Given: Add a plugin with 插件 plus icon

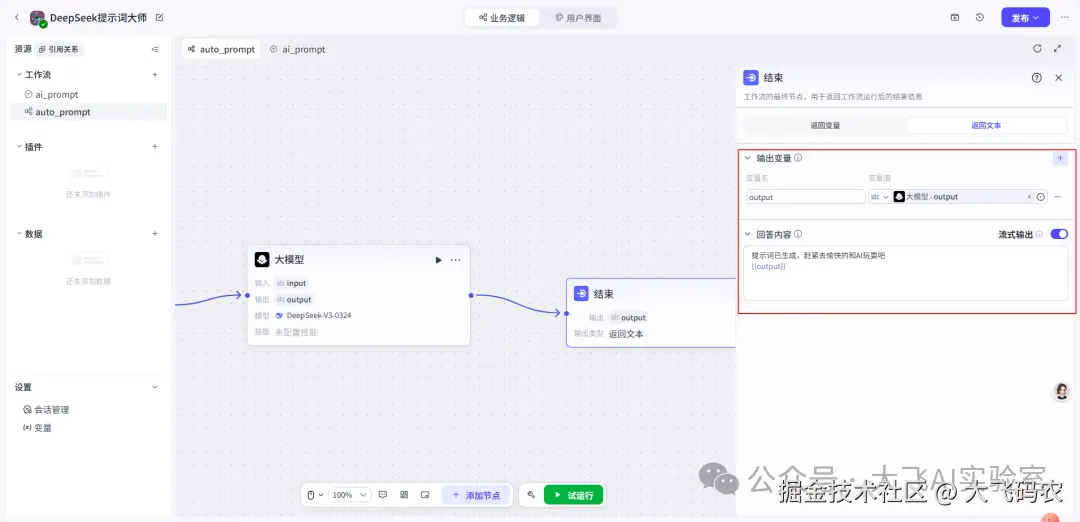Looking at the screenshot, I should click(155, 147).
